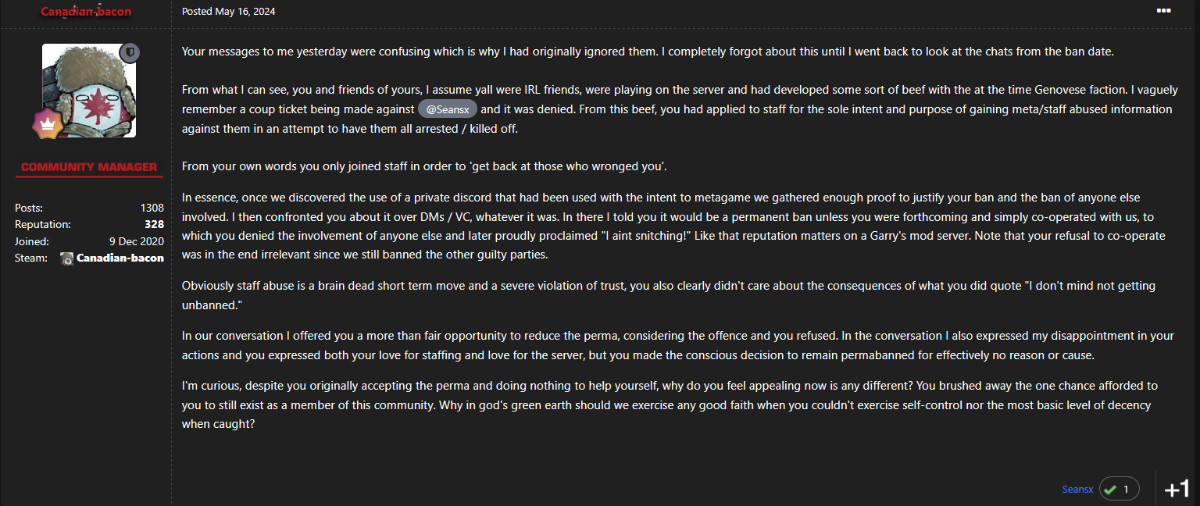Viewport: 1200px width, 506px height.
Task: Click the moderator shield badge on avatar
Action: pyautogui.click(x=129, y=52)
